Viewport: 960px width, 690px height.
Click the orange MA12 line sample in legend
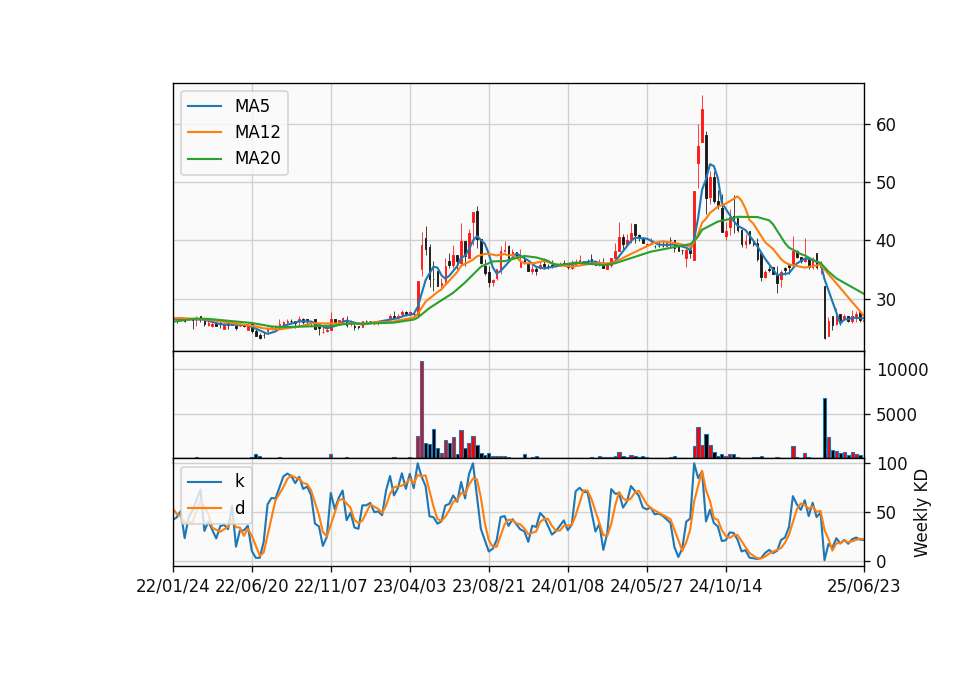click(204, 132)
